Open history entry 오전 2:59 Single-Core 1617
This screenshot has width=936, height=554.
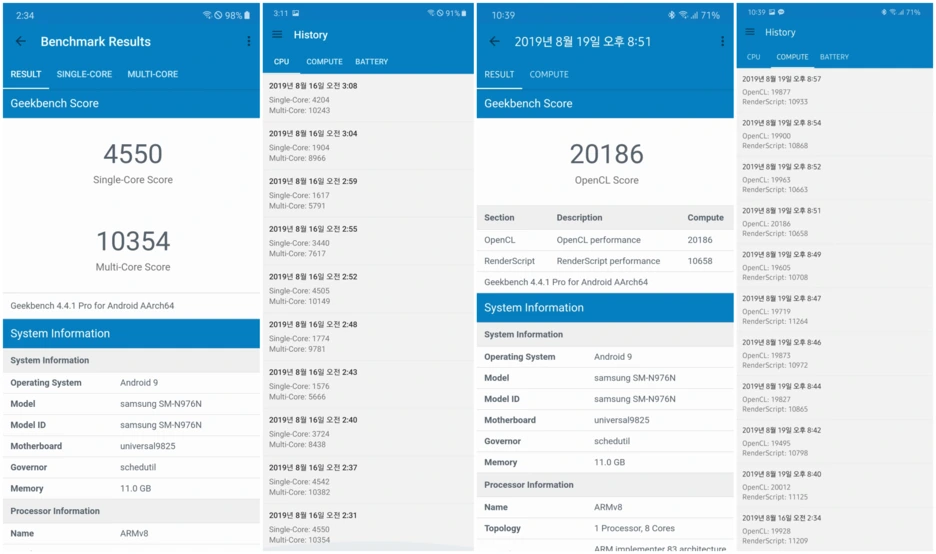(368, 193)
